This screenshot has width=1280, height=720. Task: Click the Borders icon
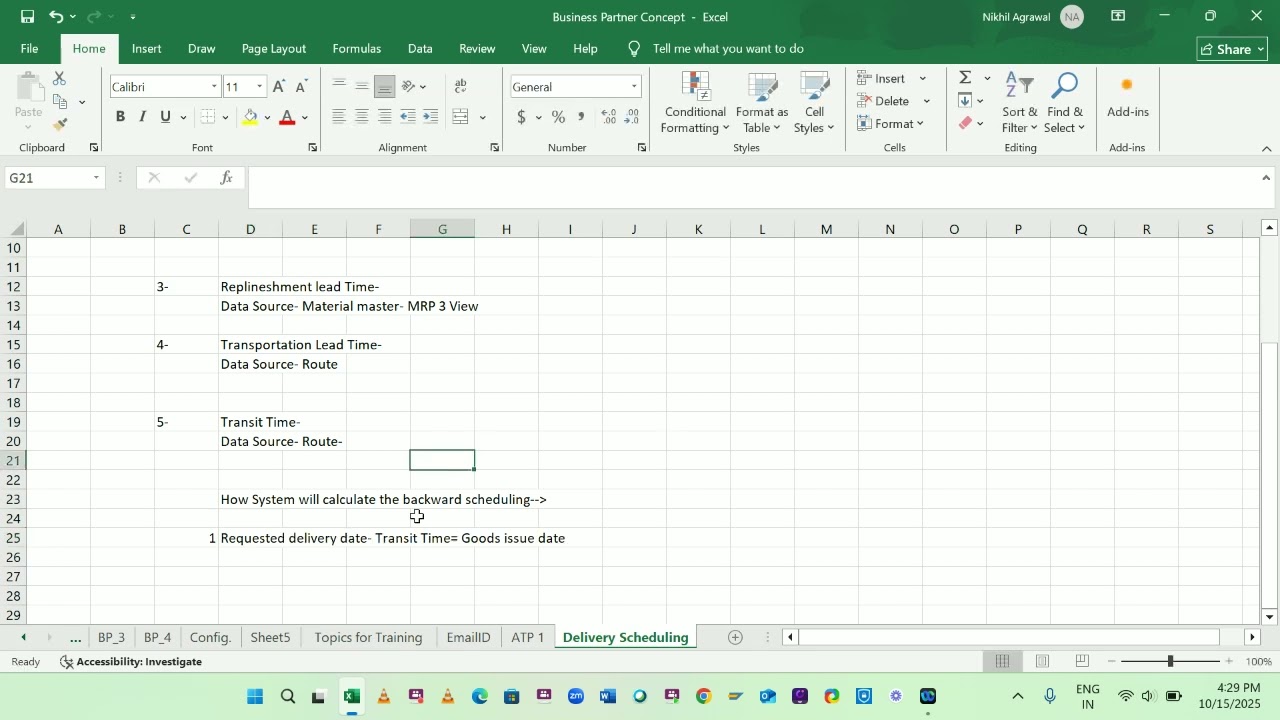[208, 117]
